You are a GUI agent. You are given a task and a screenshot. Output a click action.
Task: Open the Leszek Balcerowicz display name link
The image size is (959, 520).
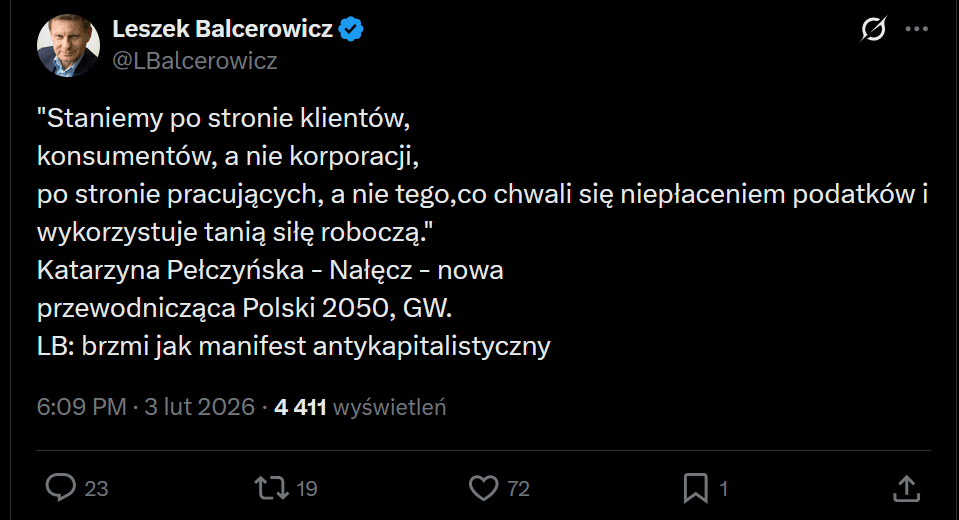(x=222, y=30)
